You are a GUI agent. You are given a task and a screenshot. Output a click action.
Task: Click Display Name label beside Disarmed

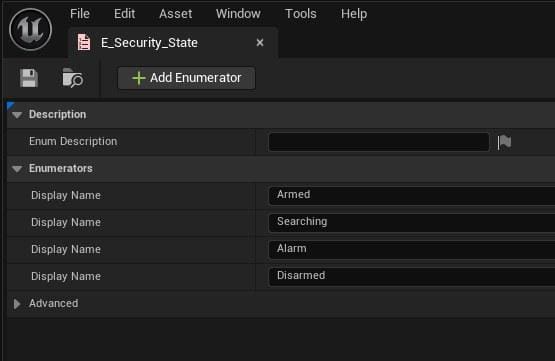pos(66,276)
